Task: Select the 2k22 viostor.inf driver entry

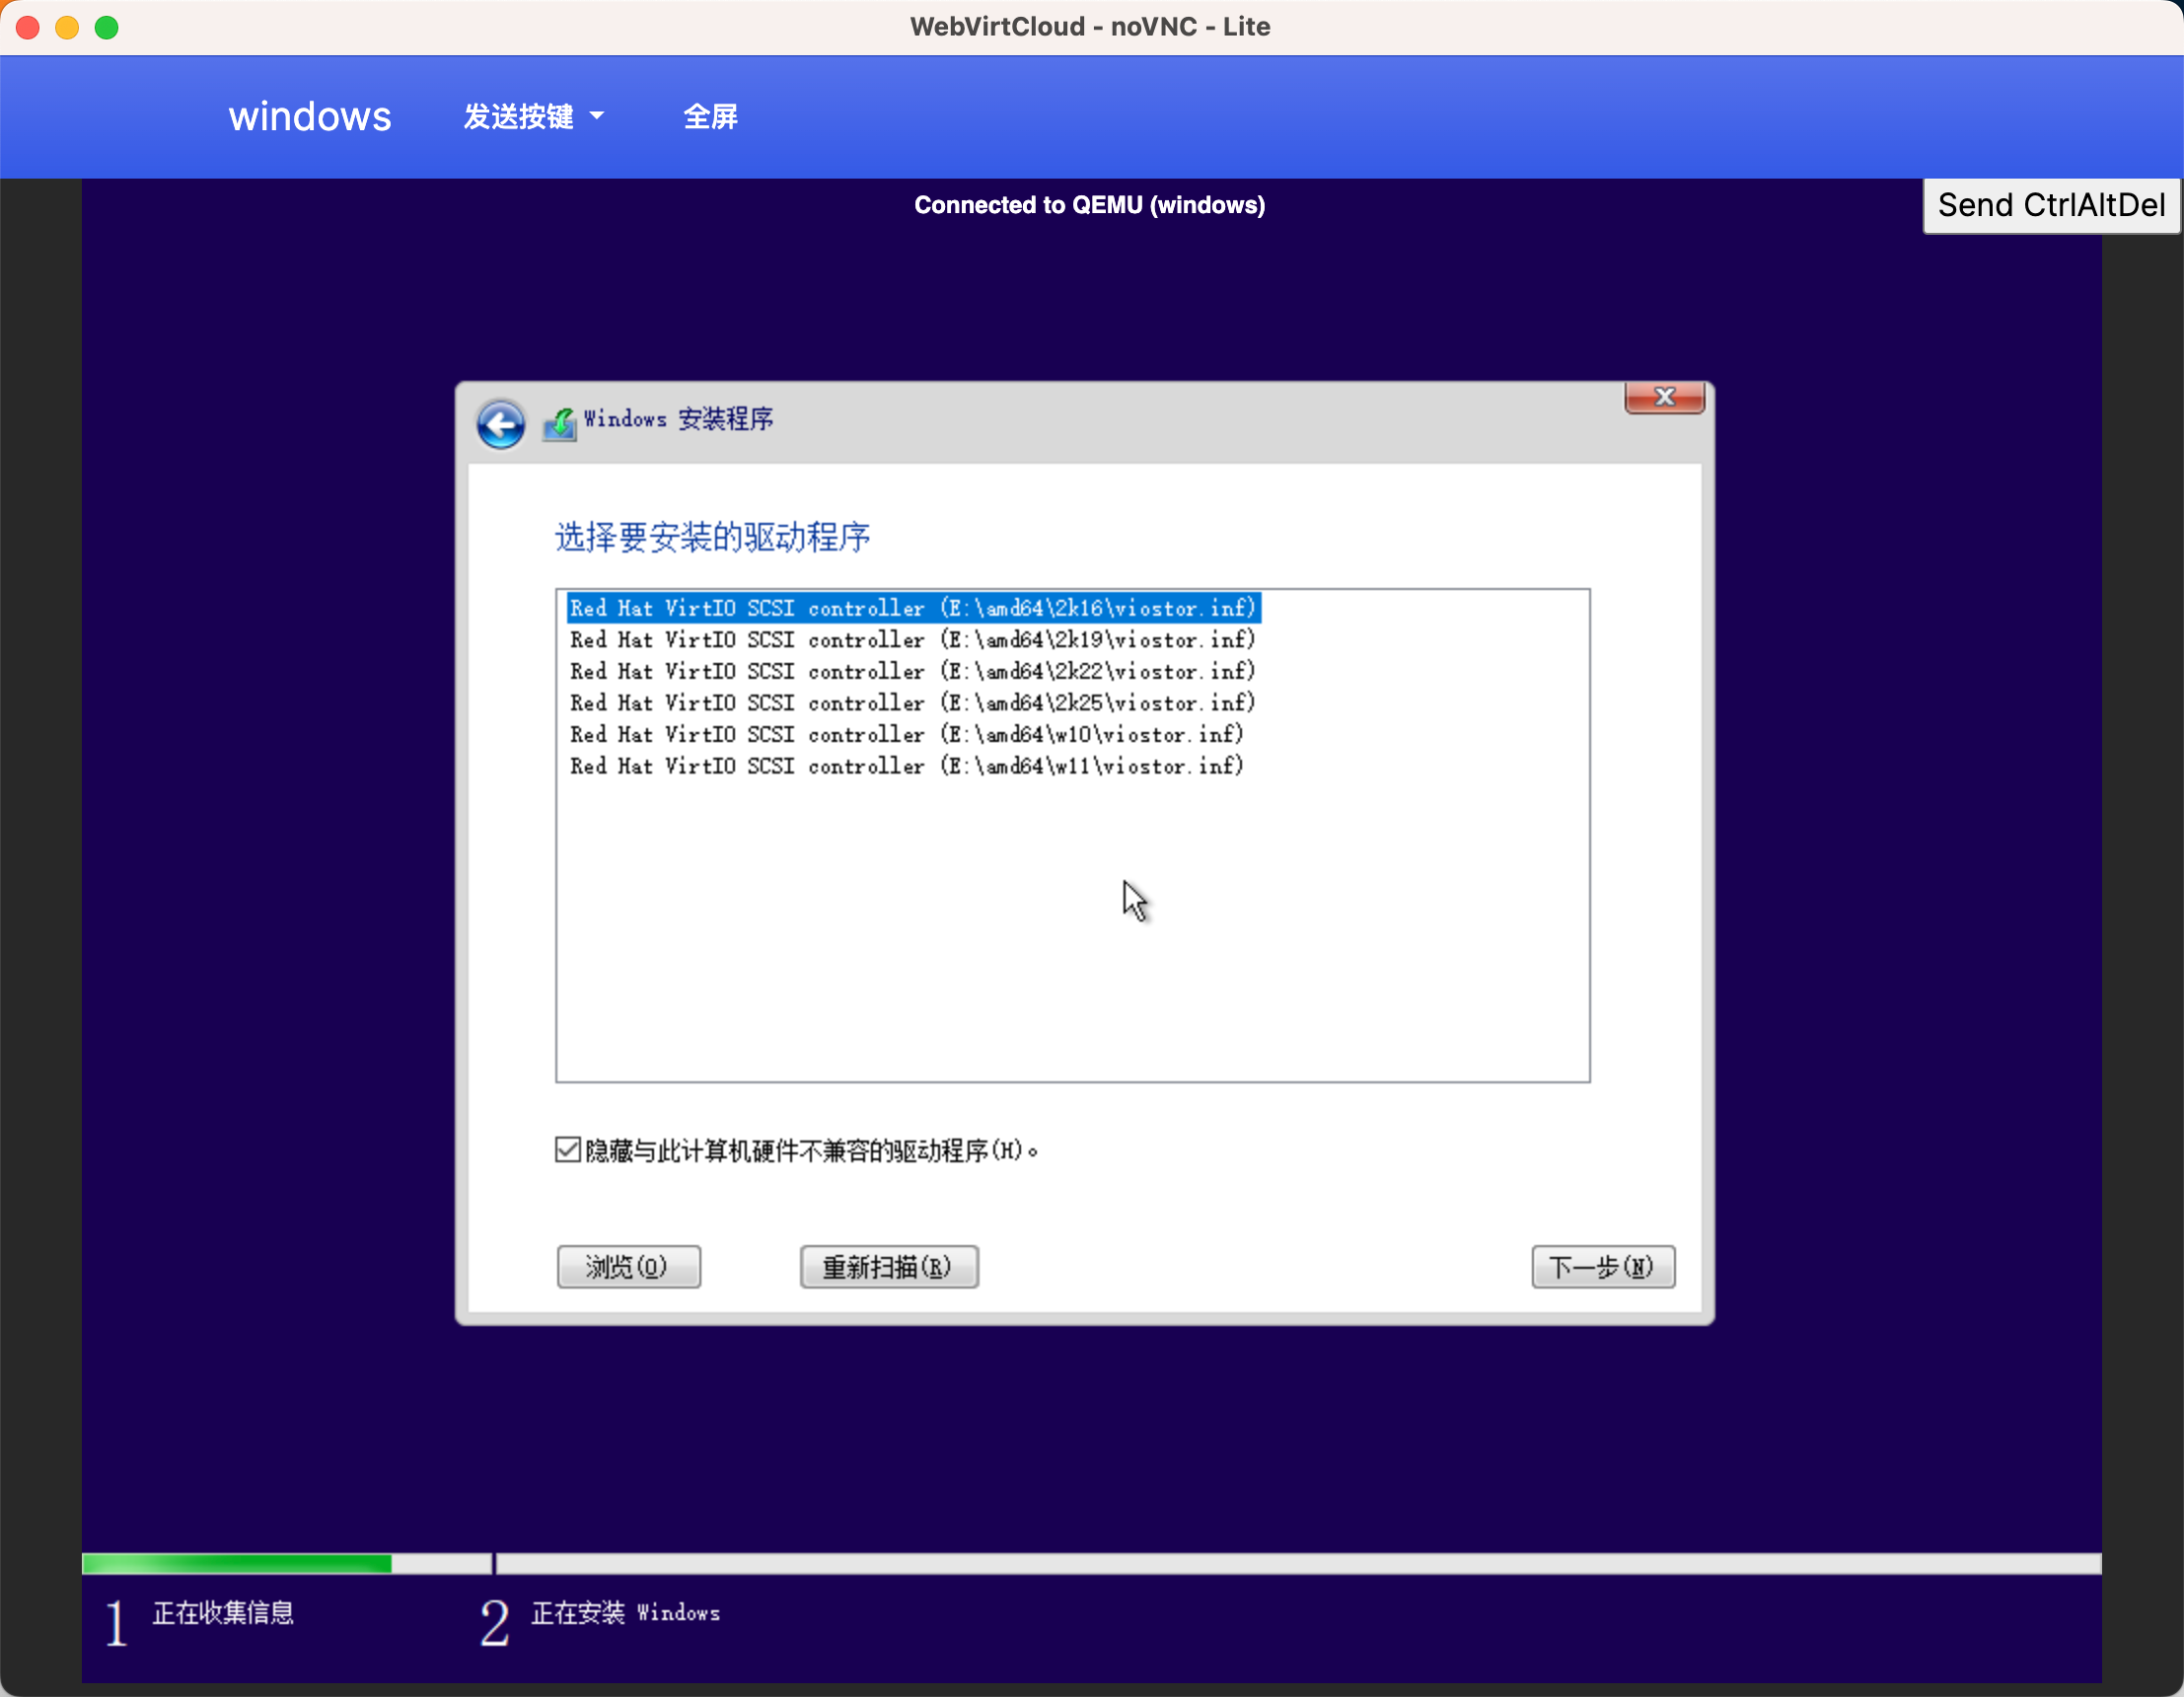Action: click(912, 671)
